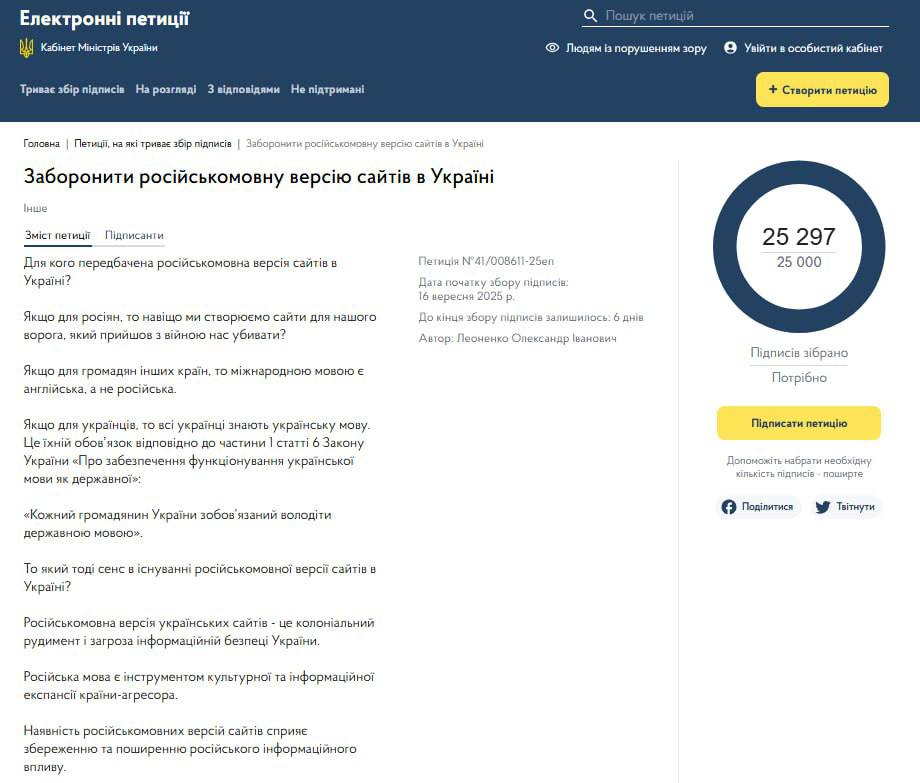The height and width of the screenshot is (783, 920).
Task: Open the Триває збір підписів section
Action: [x=72, y=90]
